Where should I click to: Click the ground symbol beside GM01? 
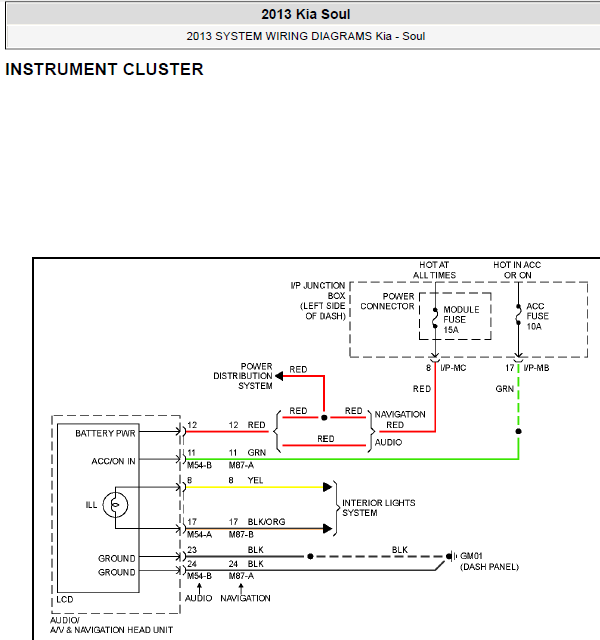451,556
